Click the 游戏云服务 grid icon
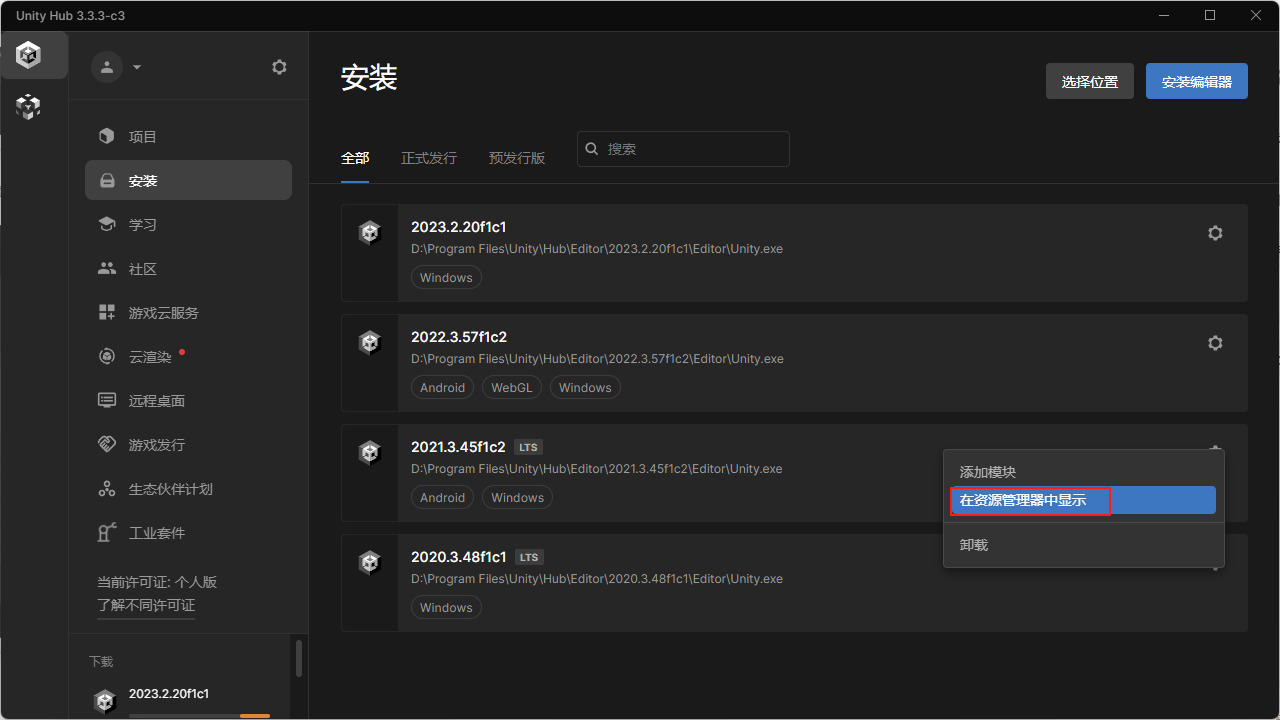This screenshot has height=720, width=1280. [107, 313]
